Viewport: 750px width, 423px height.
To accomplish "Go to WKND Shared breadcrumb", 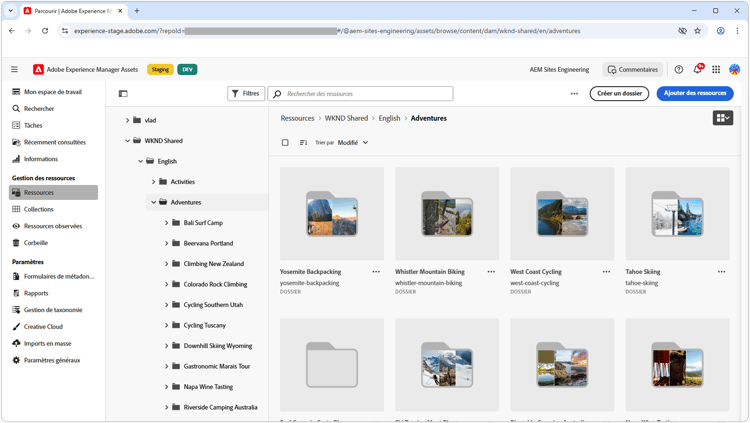I will (346, 118).
